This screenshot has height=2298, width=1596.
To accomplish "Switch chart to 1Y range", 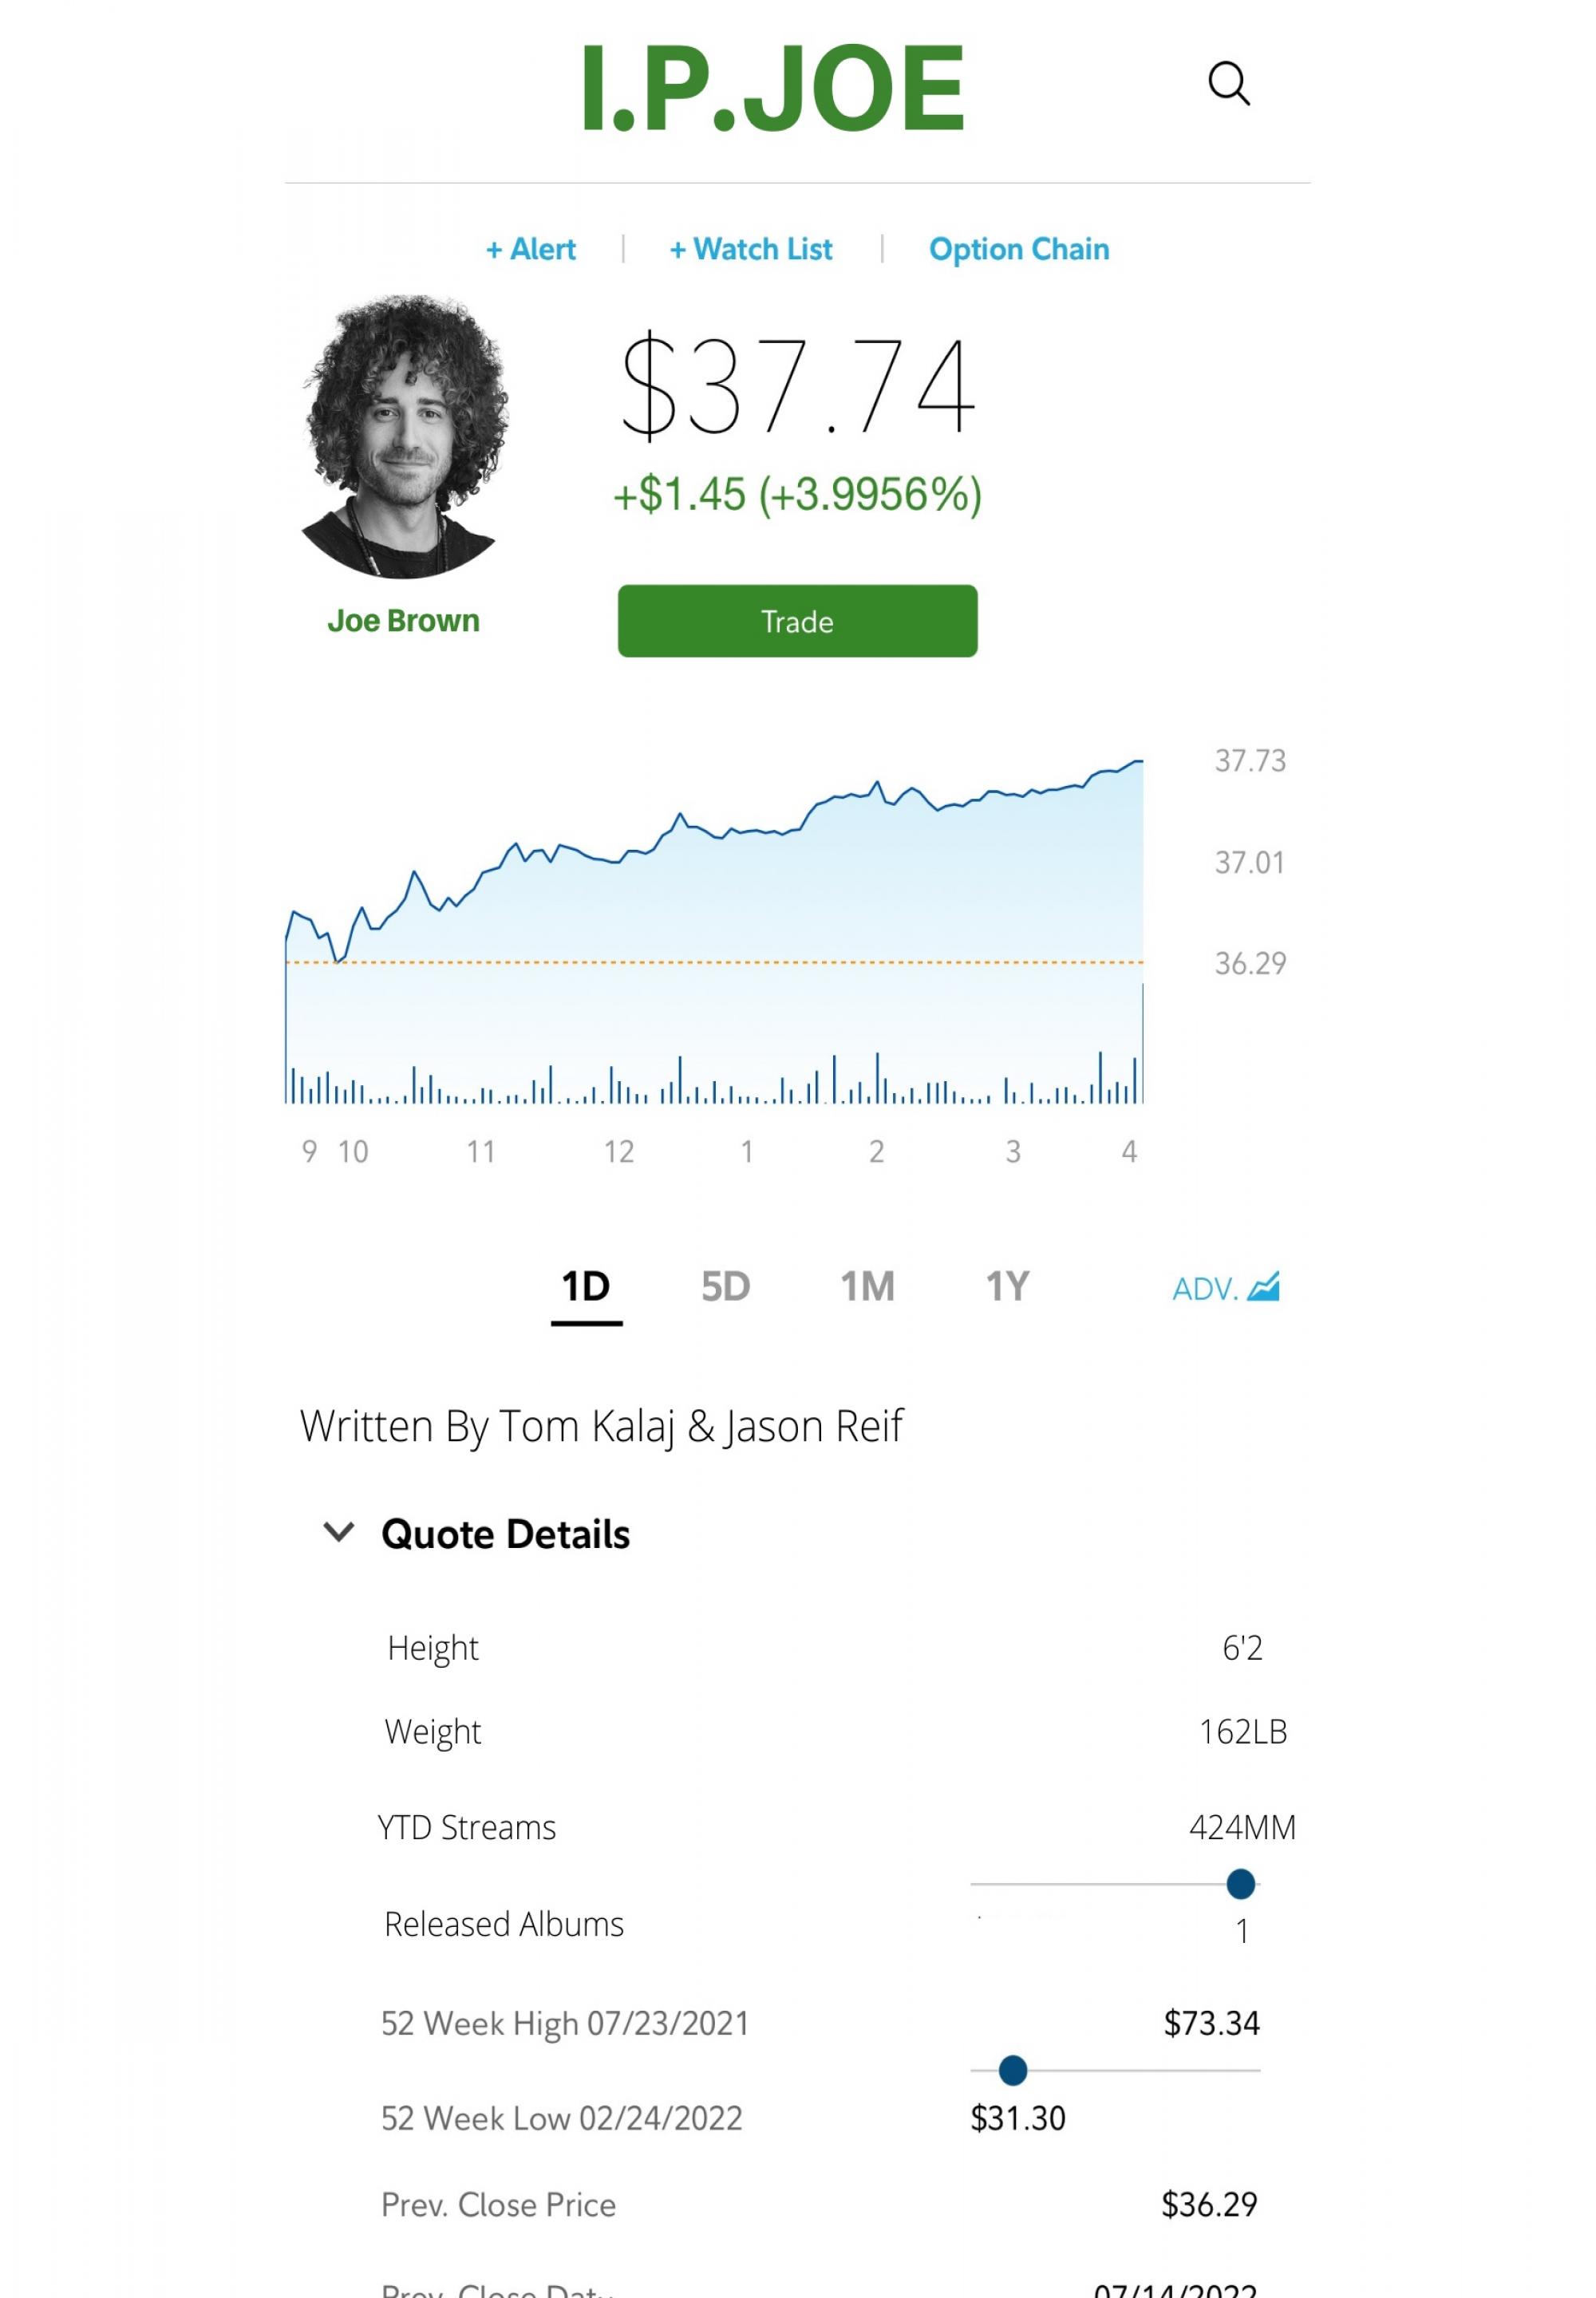I will (x=1007, y=1287).
